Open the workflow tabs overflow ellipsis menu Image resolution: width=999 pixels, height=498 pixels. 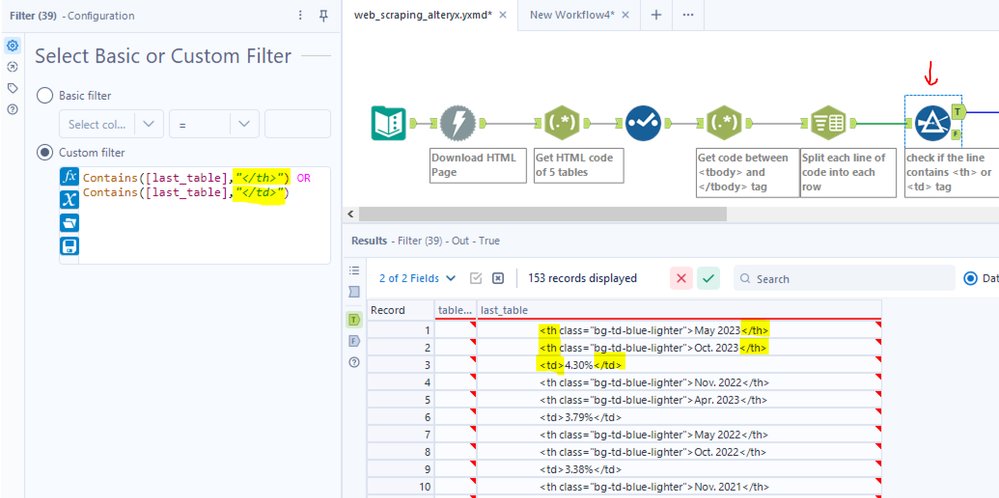coord(688,15)
